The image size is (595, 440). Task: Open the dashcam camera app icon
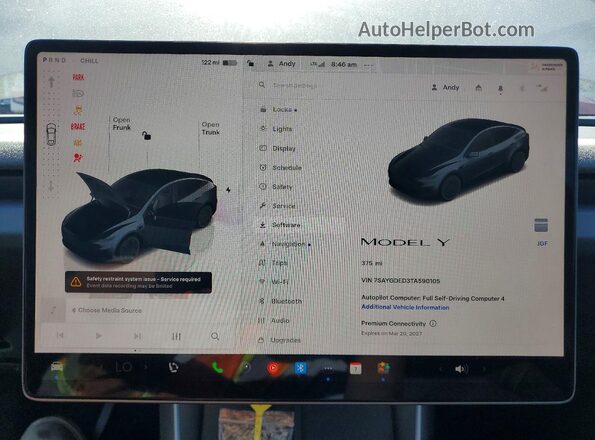pos(246,367)
